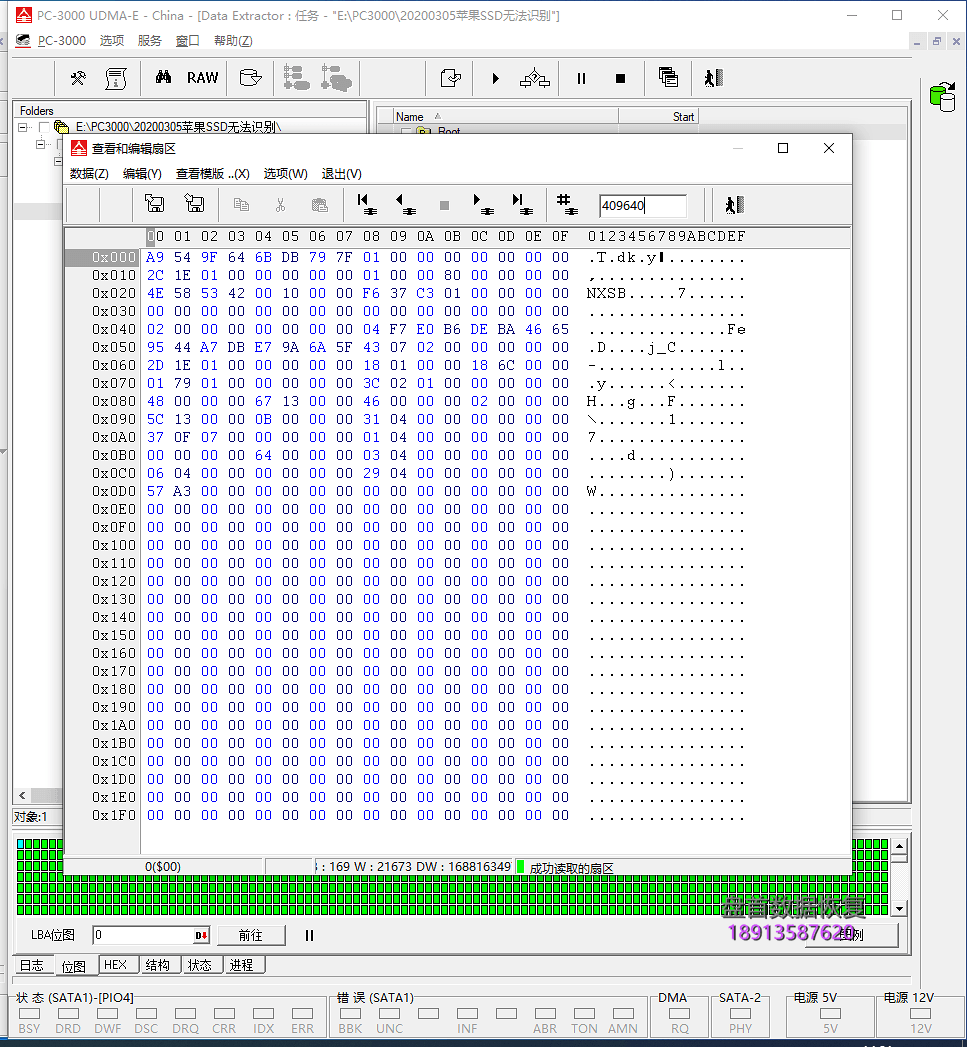Screen dimensions: 967x1047
Task: Open the 窗口 menu in main window
Action: 188,41
